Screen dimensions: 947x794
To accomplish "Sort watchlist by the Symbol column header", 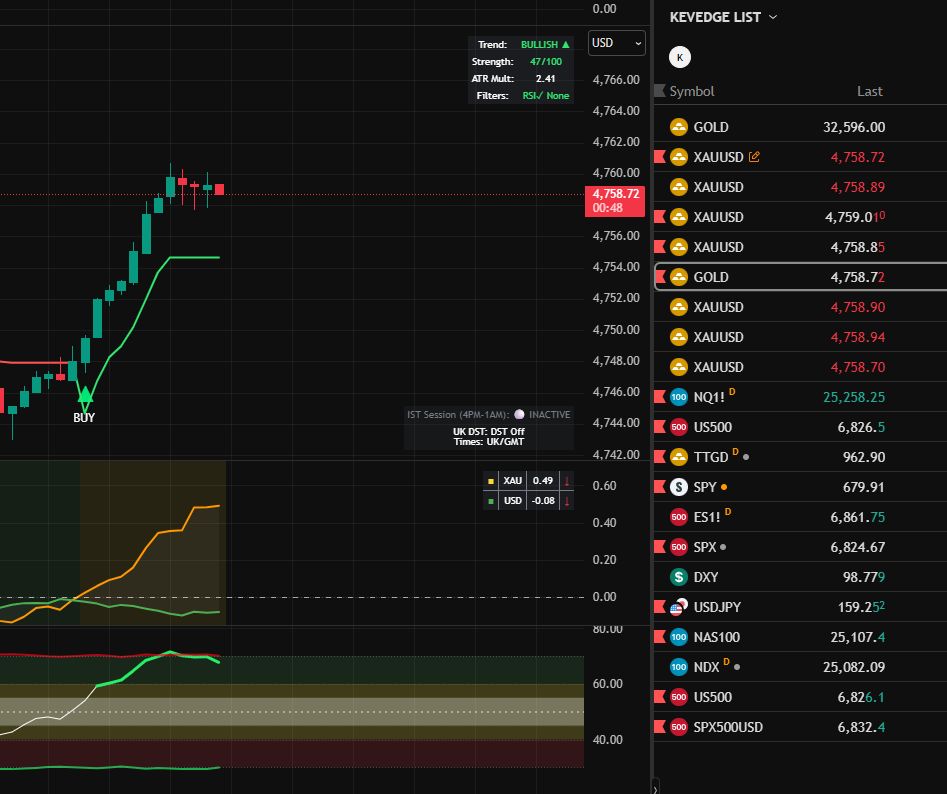I will coord(692,91).
